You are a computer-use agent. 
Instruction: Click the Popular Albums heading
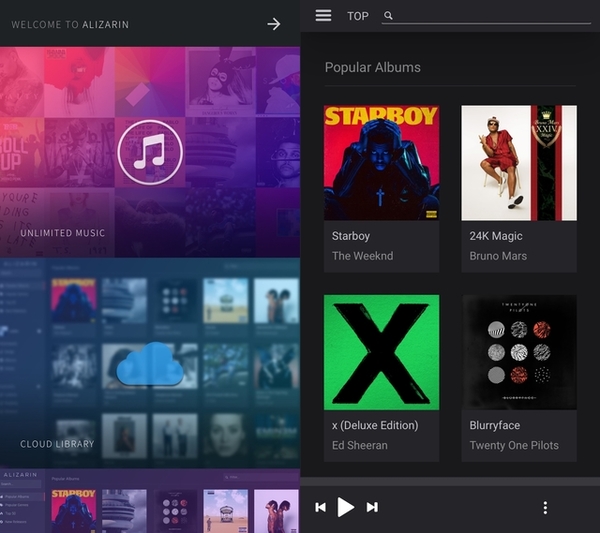[373, 67]
